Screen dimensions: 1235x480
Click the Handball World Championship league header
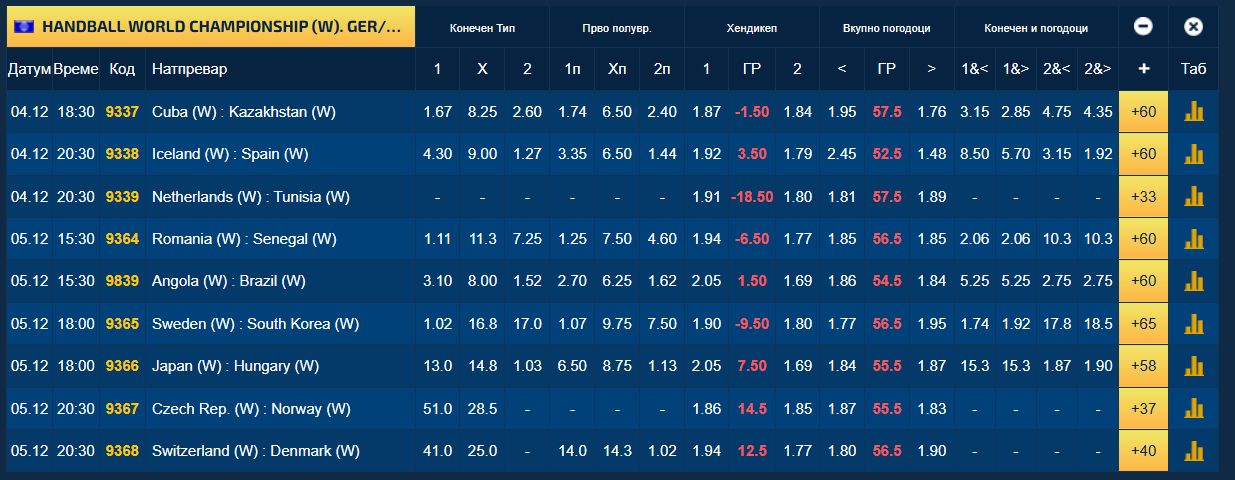coord(210,27)
